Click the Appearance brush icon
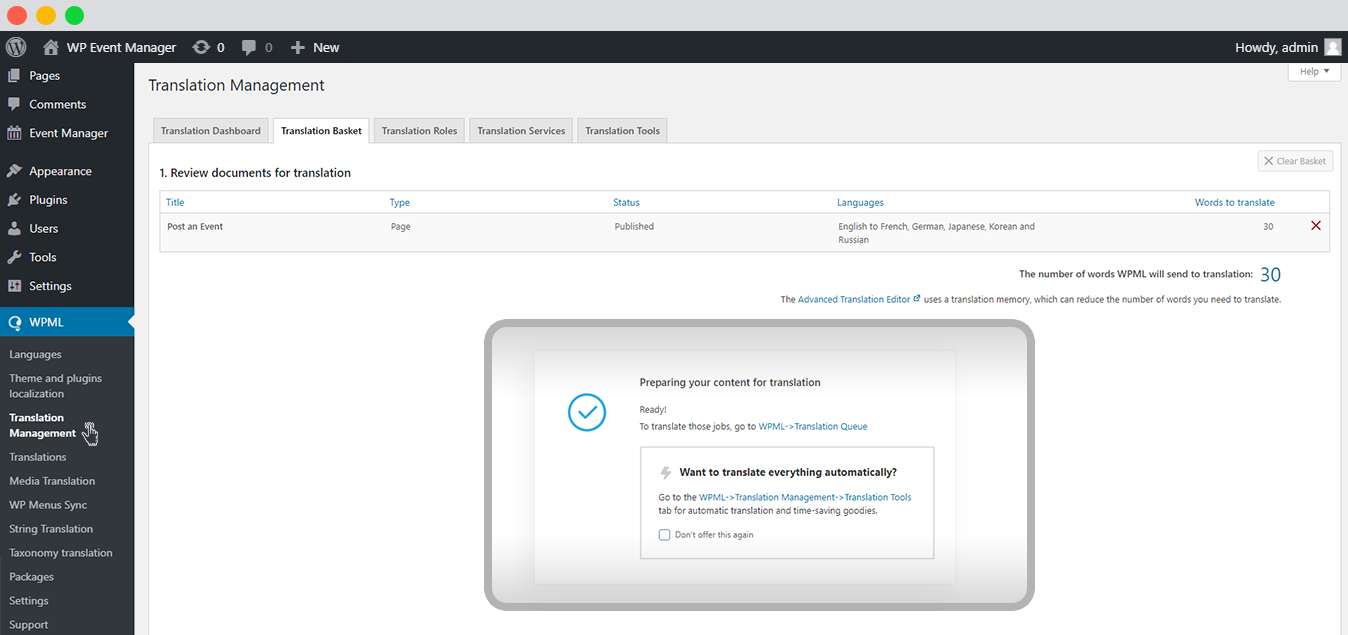1348x635 pixels. [x=14, y=171]
